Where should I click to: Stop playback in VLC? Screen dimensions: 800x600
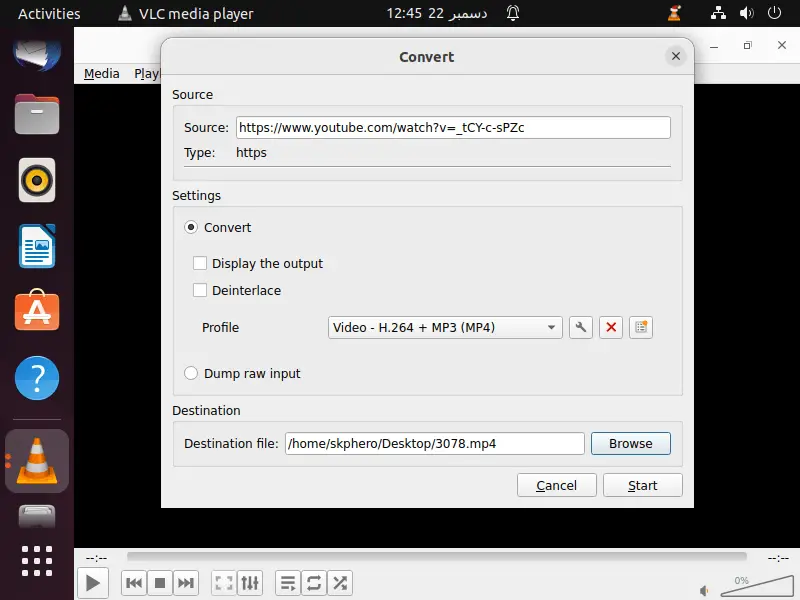pos(160,583)
